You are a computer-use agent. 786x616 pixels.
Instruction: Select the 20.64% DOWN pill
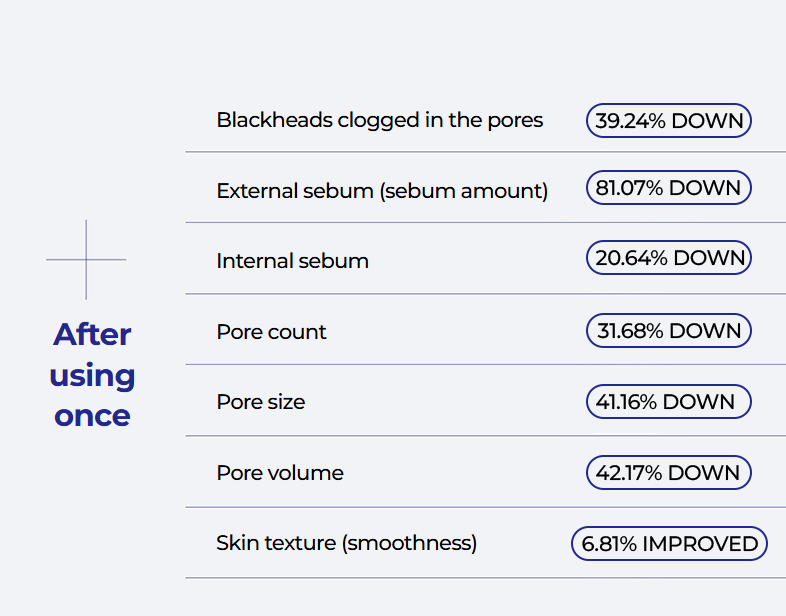(669, 258)
